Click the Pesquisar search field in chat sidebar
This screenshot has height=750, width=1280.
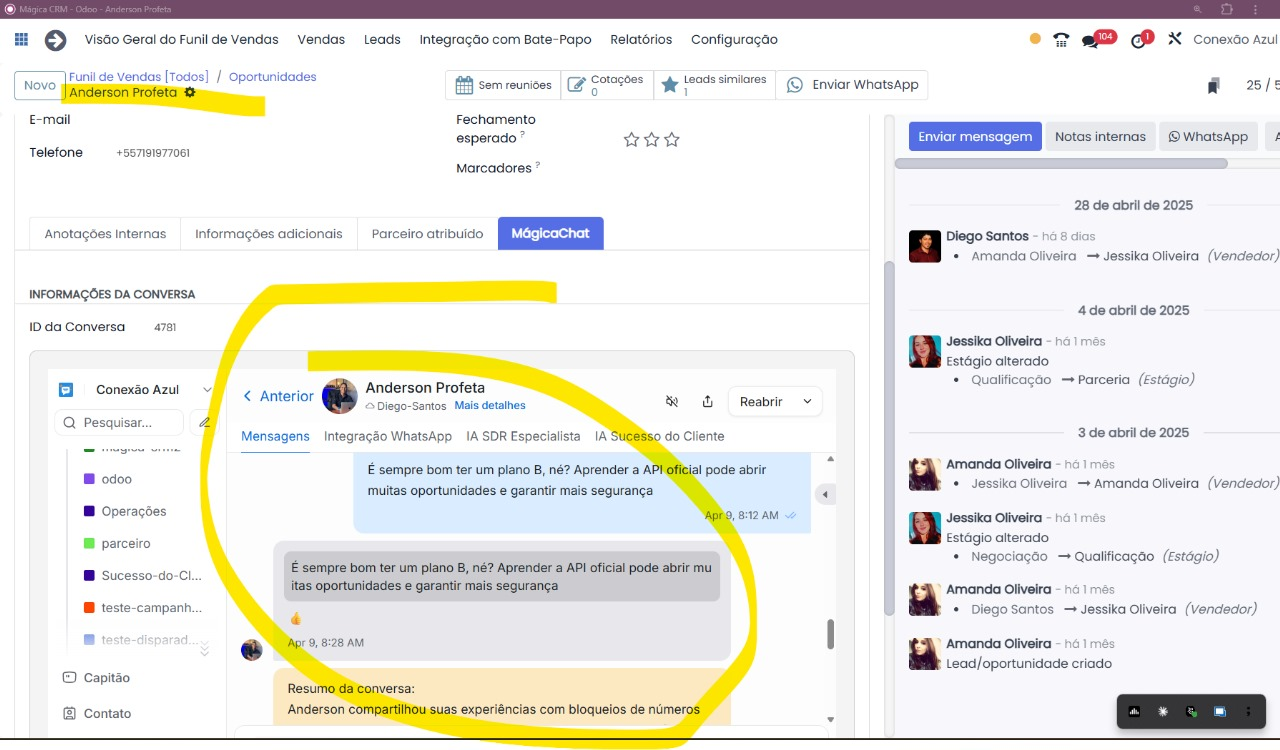pos(119,423)
